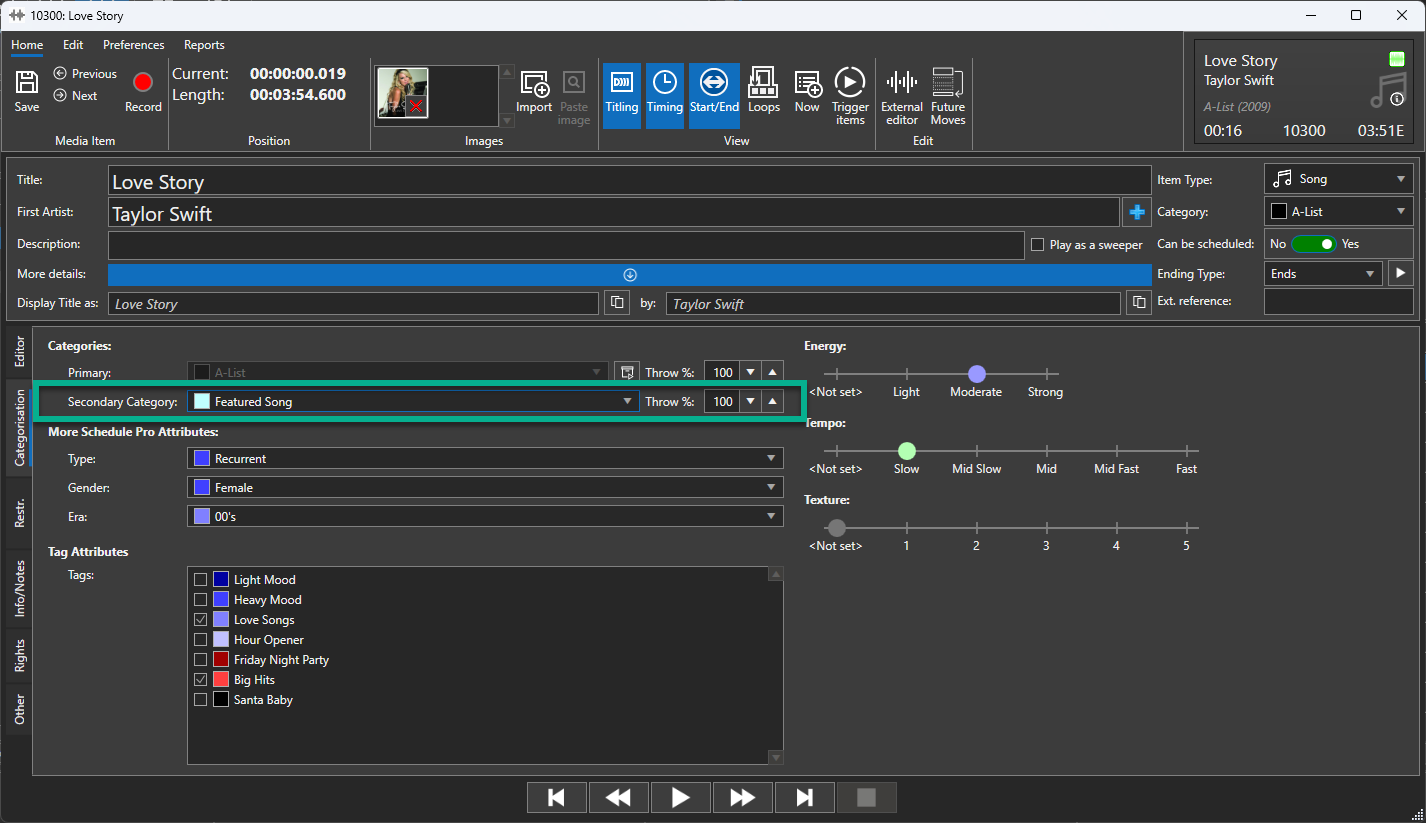Screen dimensions: 1426x823
Task: Skip to start of track
Action: click(557, 797)
